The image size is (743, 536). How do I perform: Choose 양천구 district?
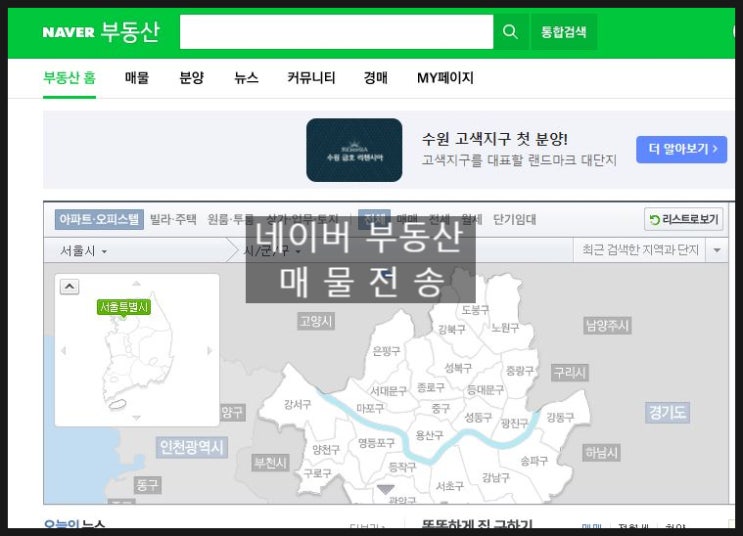click(326, 449)
